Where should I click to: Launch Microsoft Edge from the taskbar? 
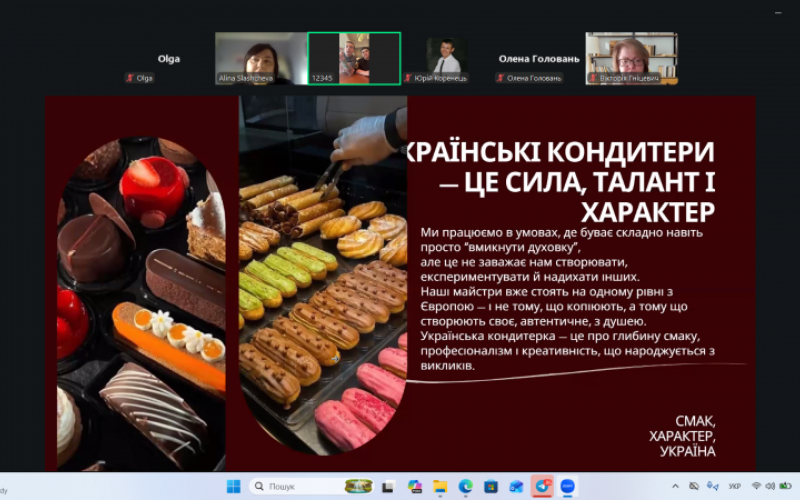466,486
